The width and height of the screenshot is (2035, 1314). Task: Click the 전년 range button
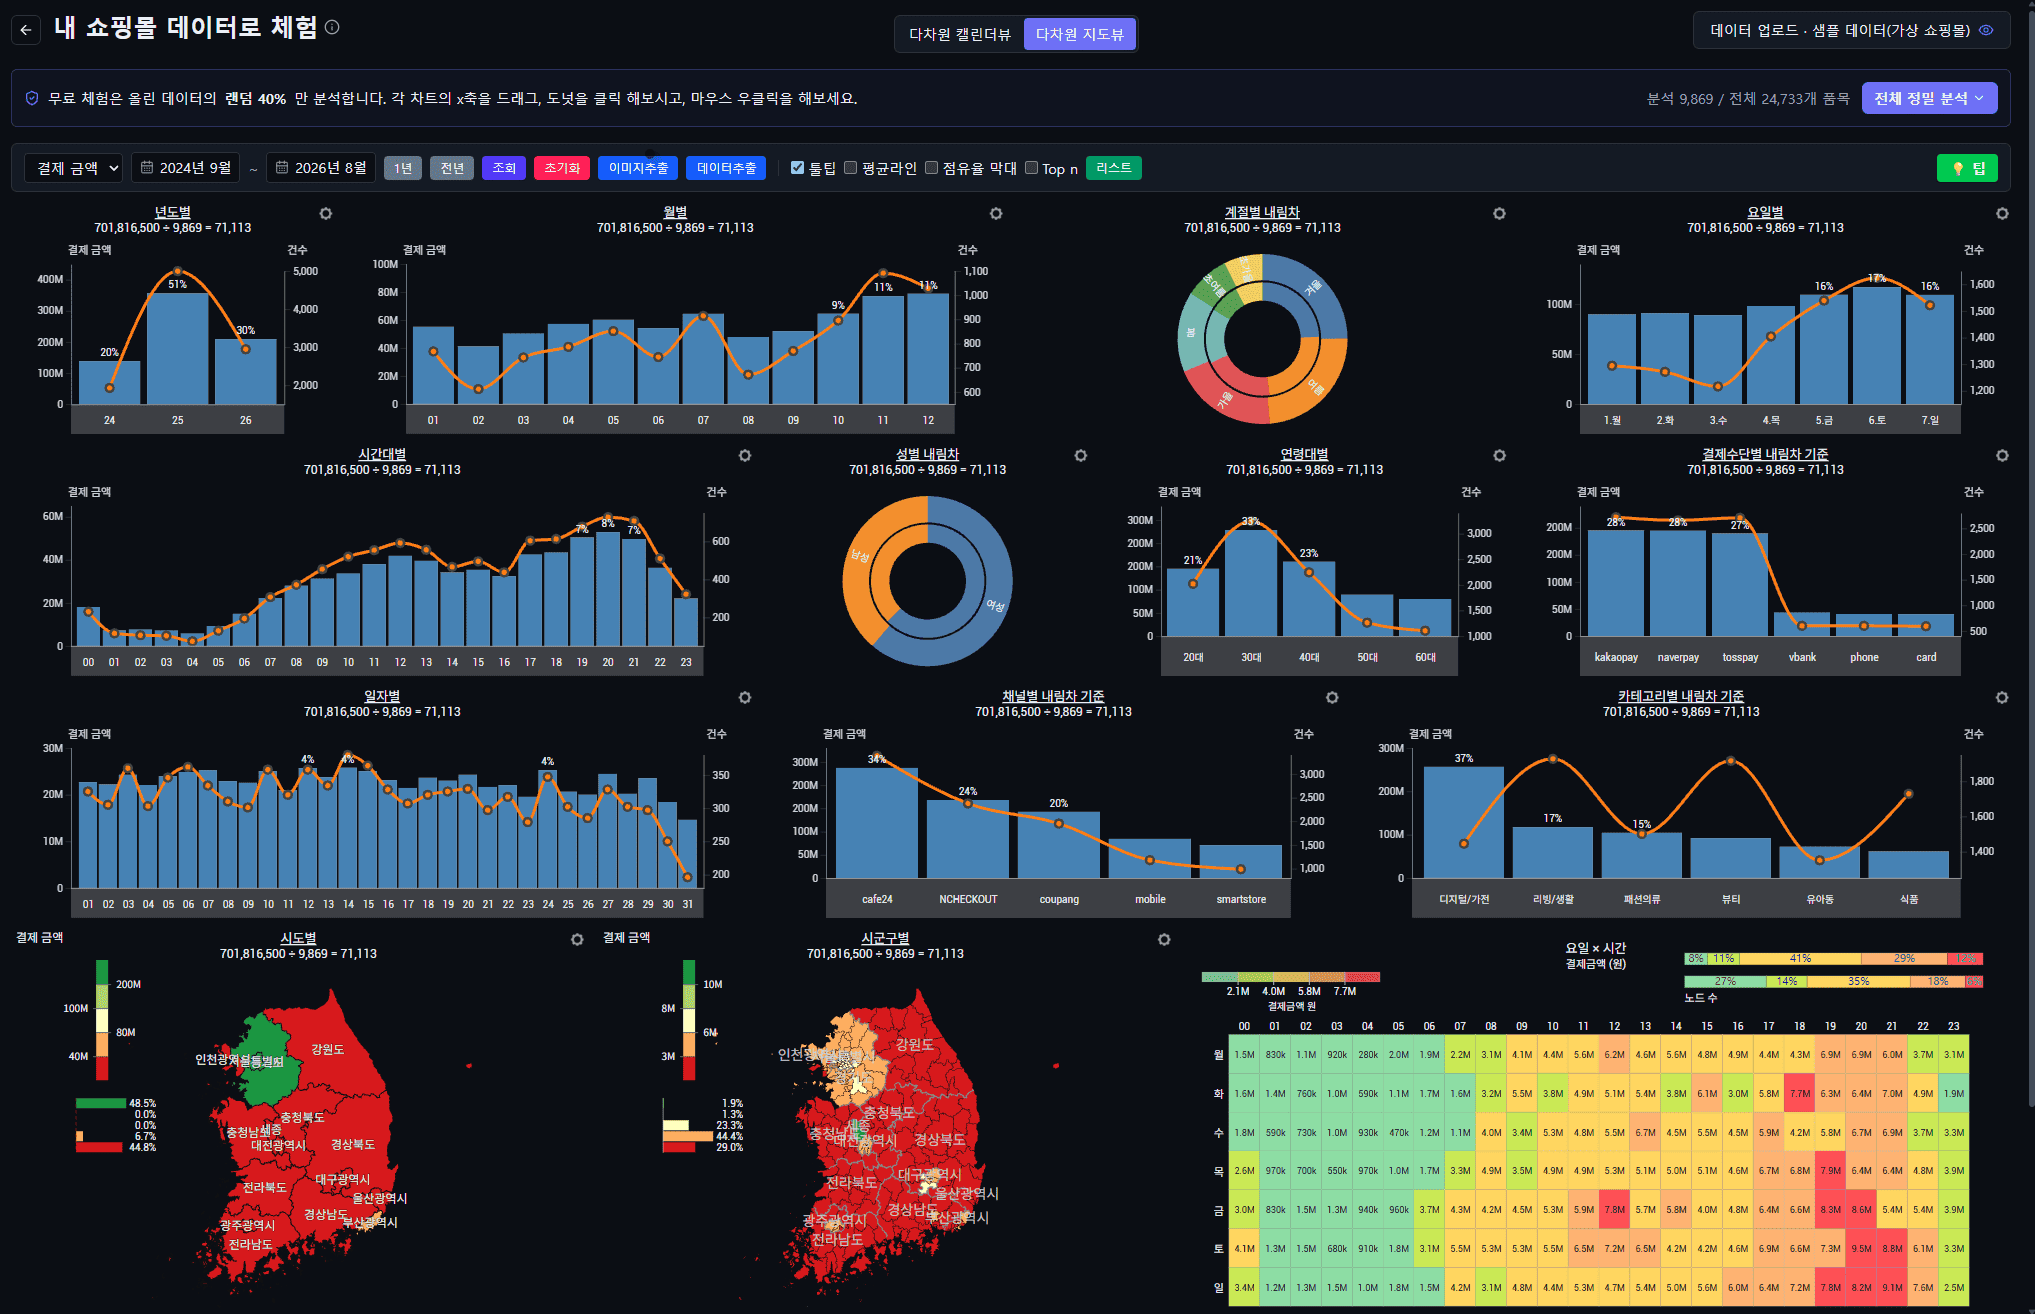pos(452,168)
